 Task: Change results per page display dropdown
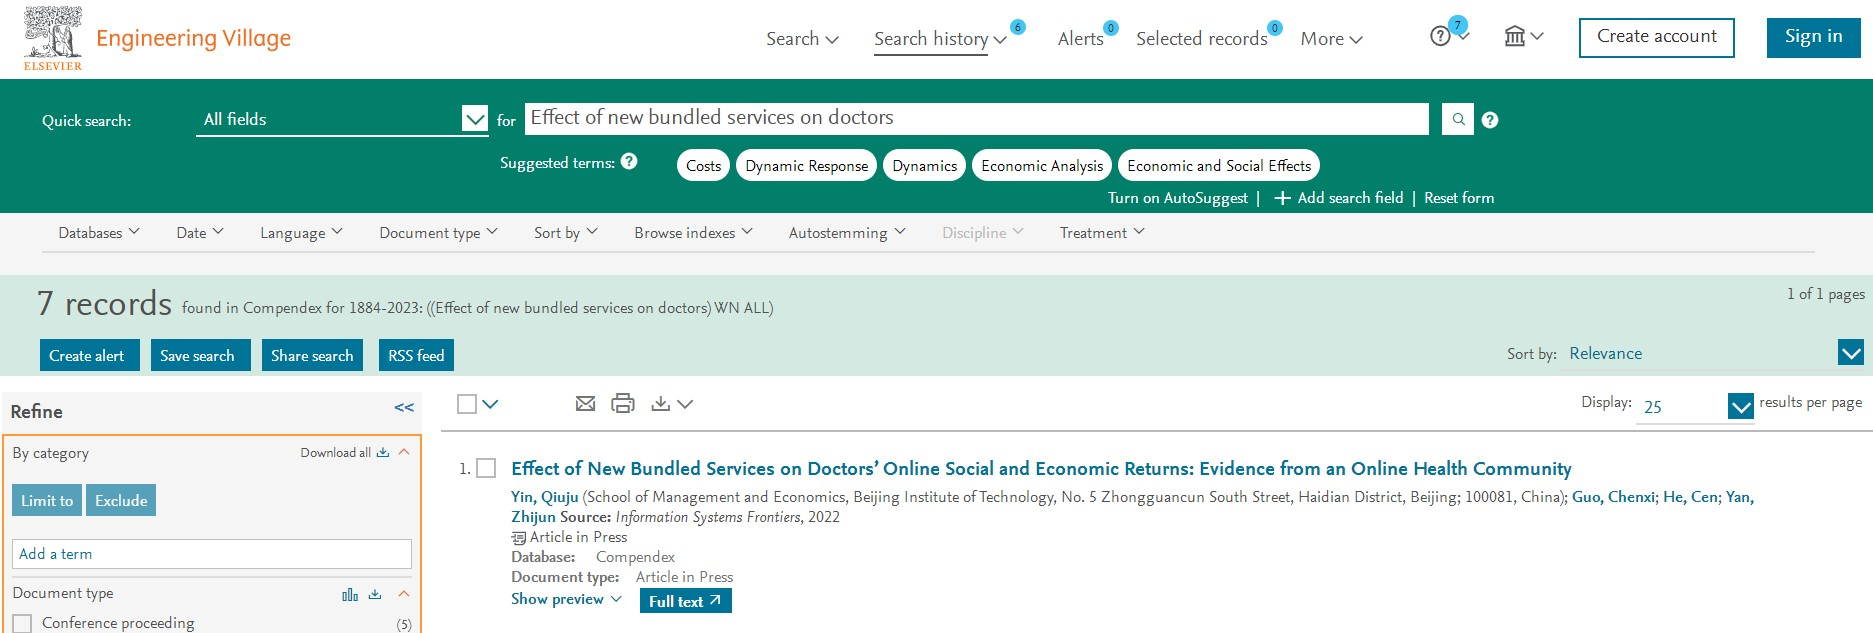tap(1740, 406)
